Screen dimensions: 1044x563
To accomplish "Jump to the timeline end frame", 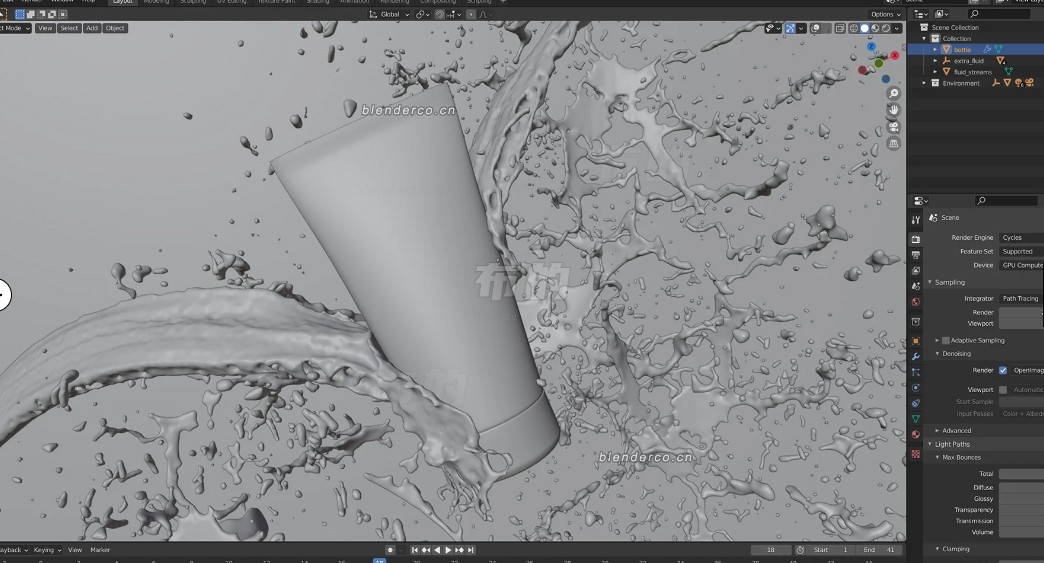I will click(x=471, y=550).
